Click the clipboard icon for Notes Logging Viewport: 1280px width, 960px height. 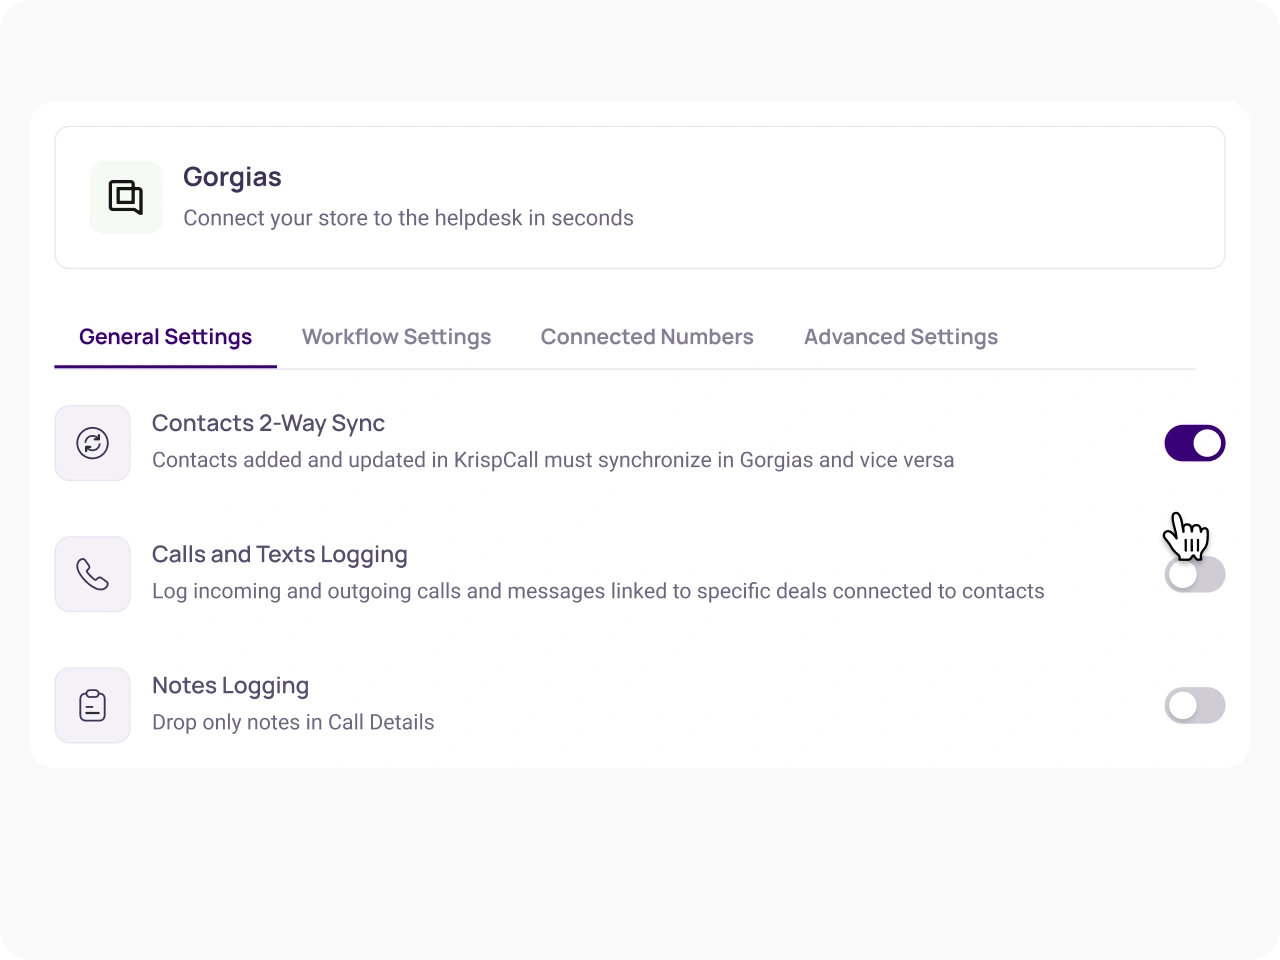[93, 705]
